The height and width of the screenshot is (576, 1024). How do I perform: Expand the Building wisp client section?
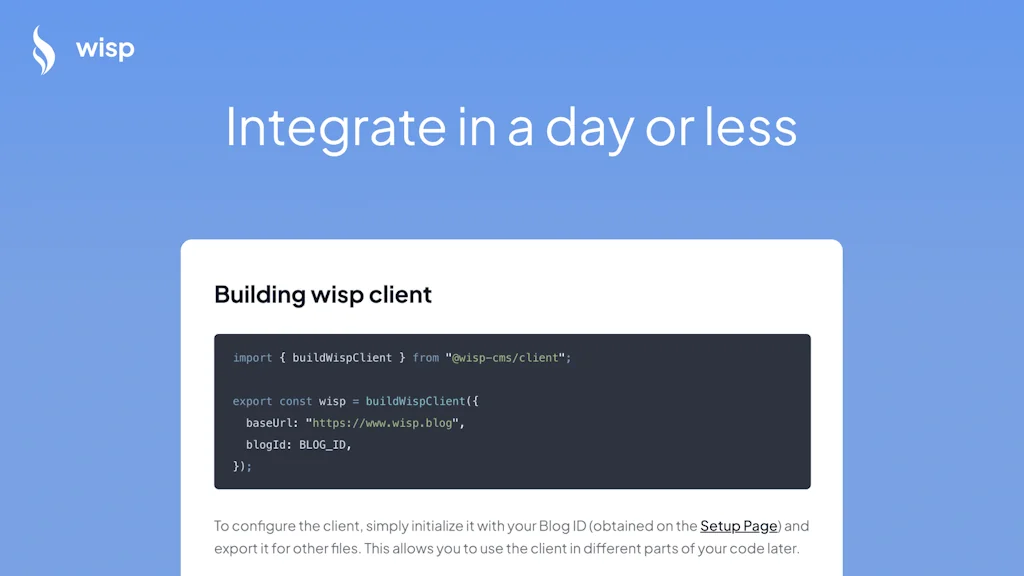pos(322,294)
